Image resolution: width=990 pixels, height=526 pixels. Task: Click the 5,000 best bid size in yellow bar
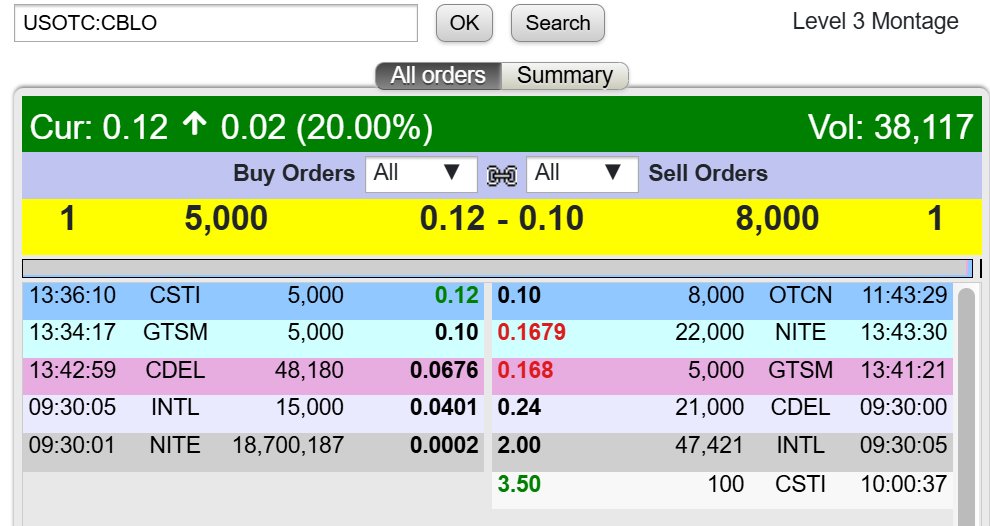(x=226, y=218)
